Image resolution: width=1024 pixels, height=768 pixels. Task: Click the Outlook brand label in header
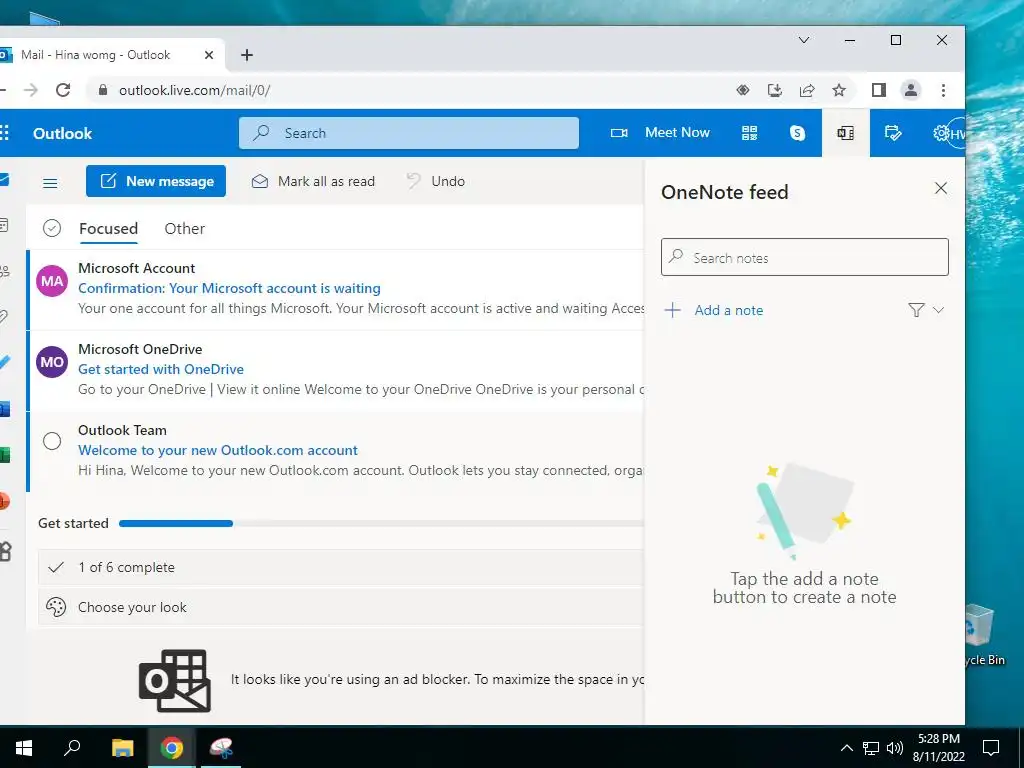63,133
